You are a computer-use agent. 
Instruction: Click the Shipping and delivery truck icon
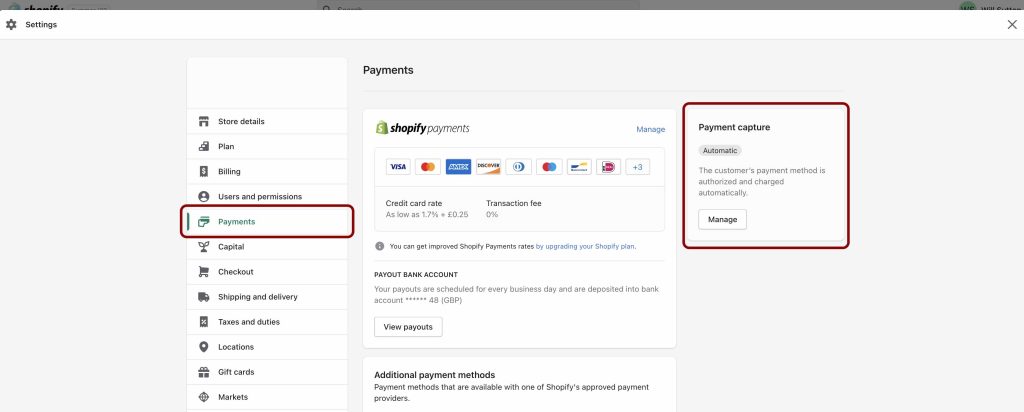(x=204, y=297)
